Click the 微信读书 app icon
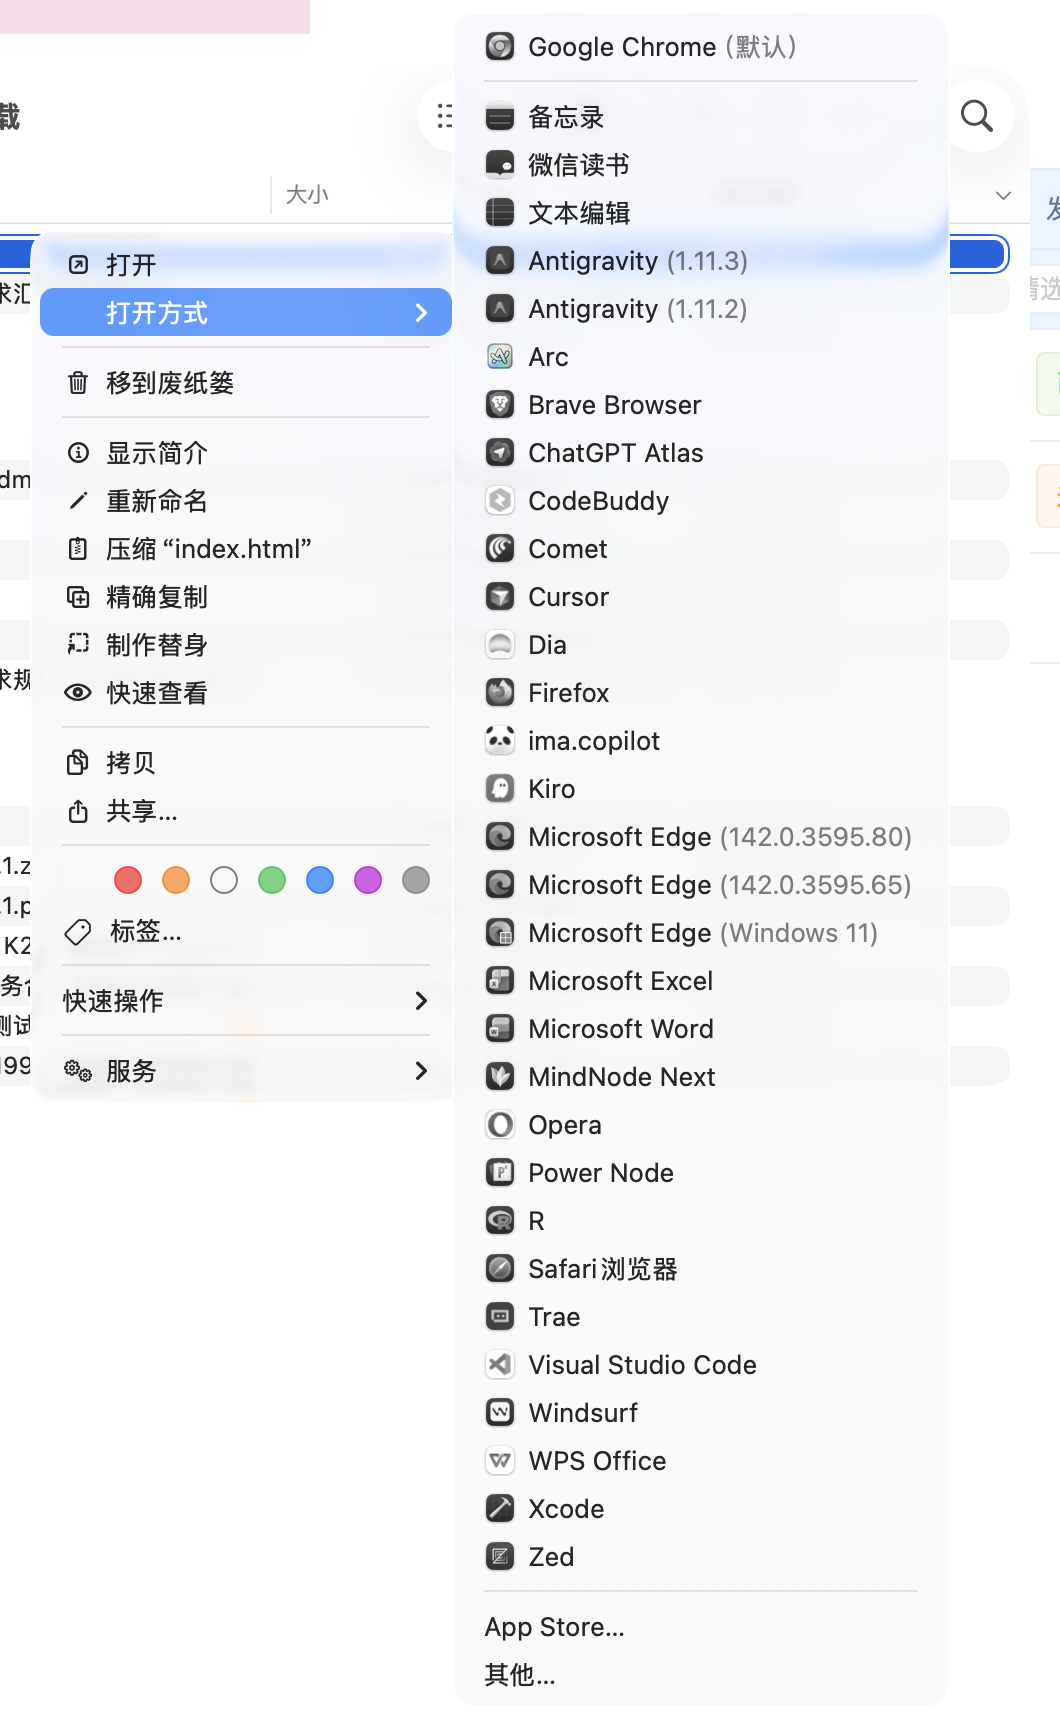This screenshot has width=1060, height=1720. click(500, 164)
